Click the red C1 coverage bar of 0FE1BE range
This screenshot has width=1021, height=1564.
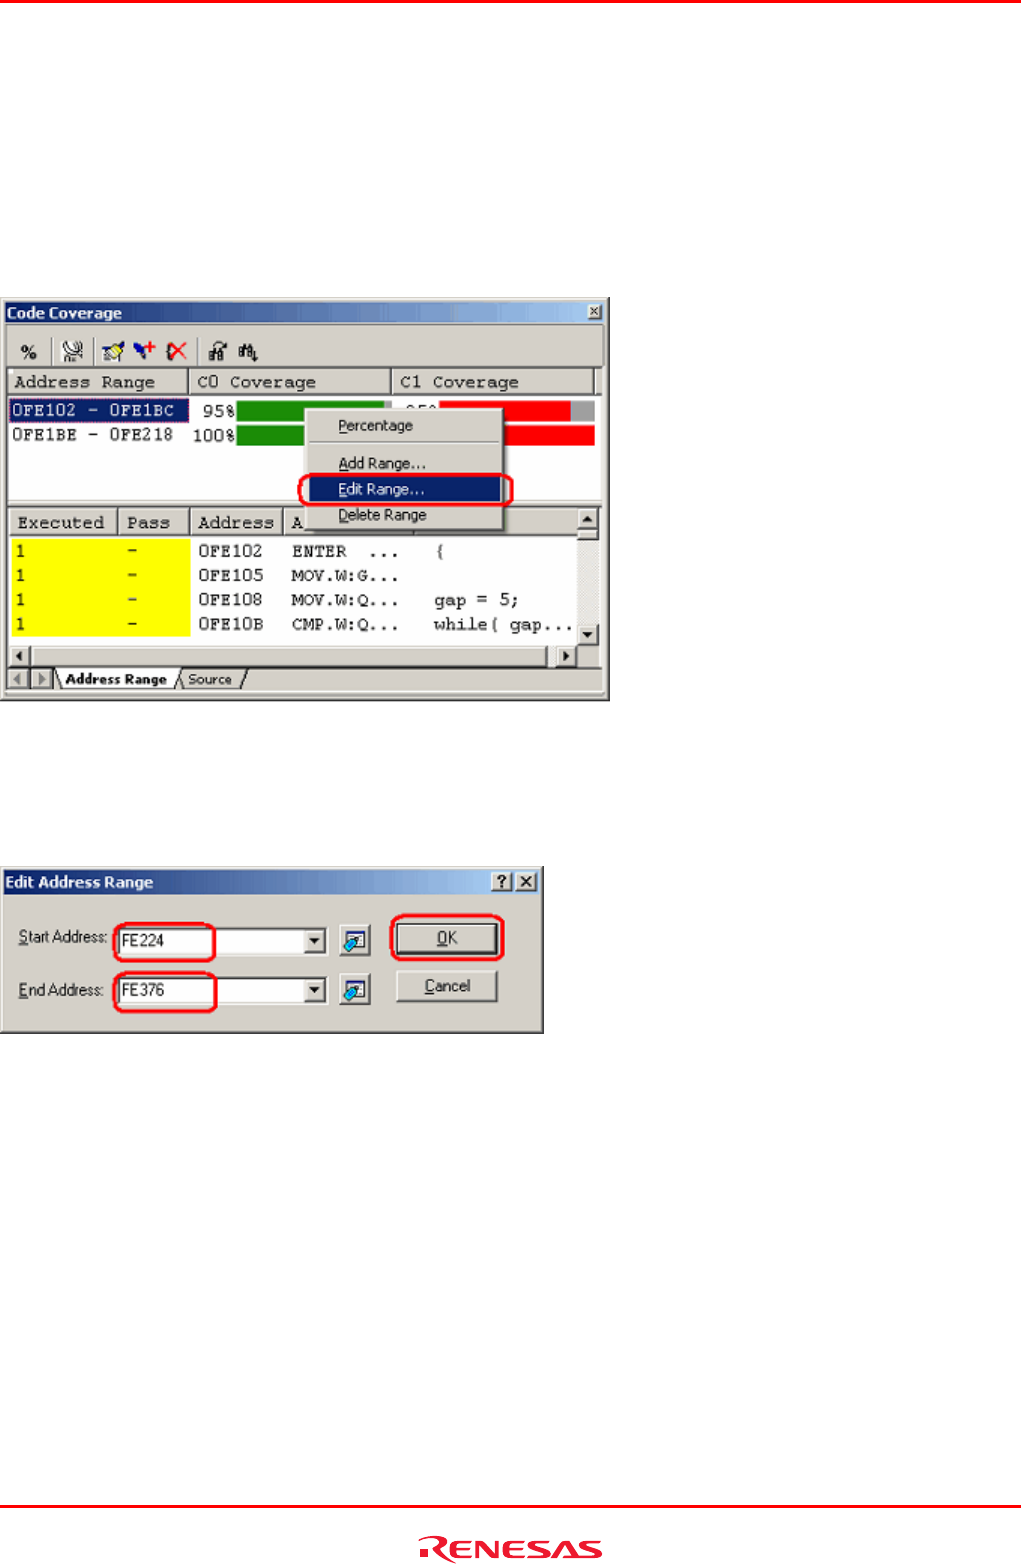(x=548, y=435)
